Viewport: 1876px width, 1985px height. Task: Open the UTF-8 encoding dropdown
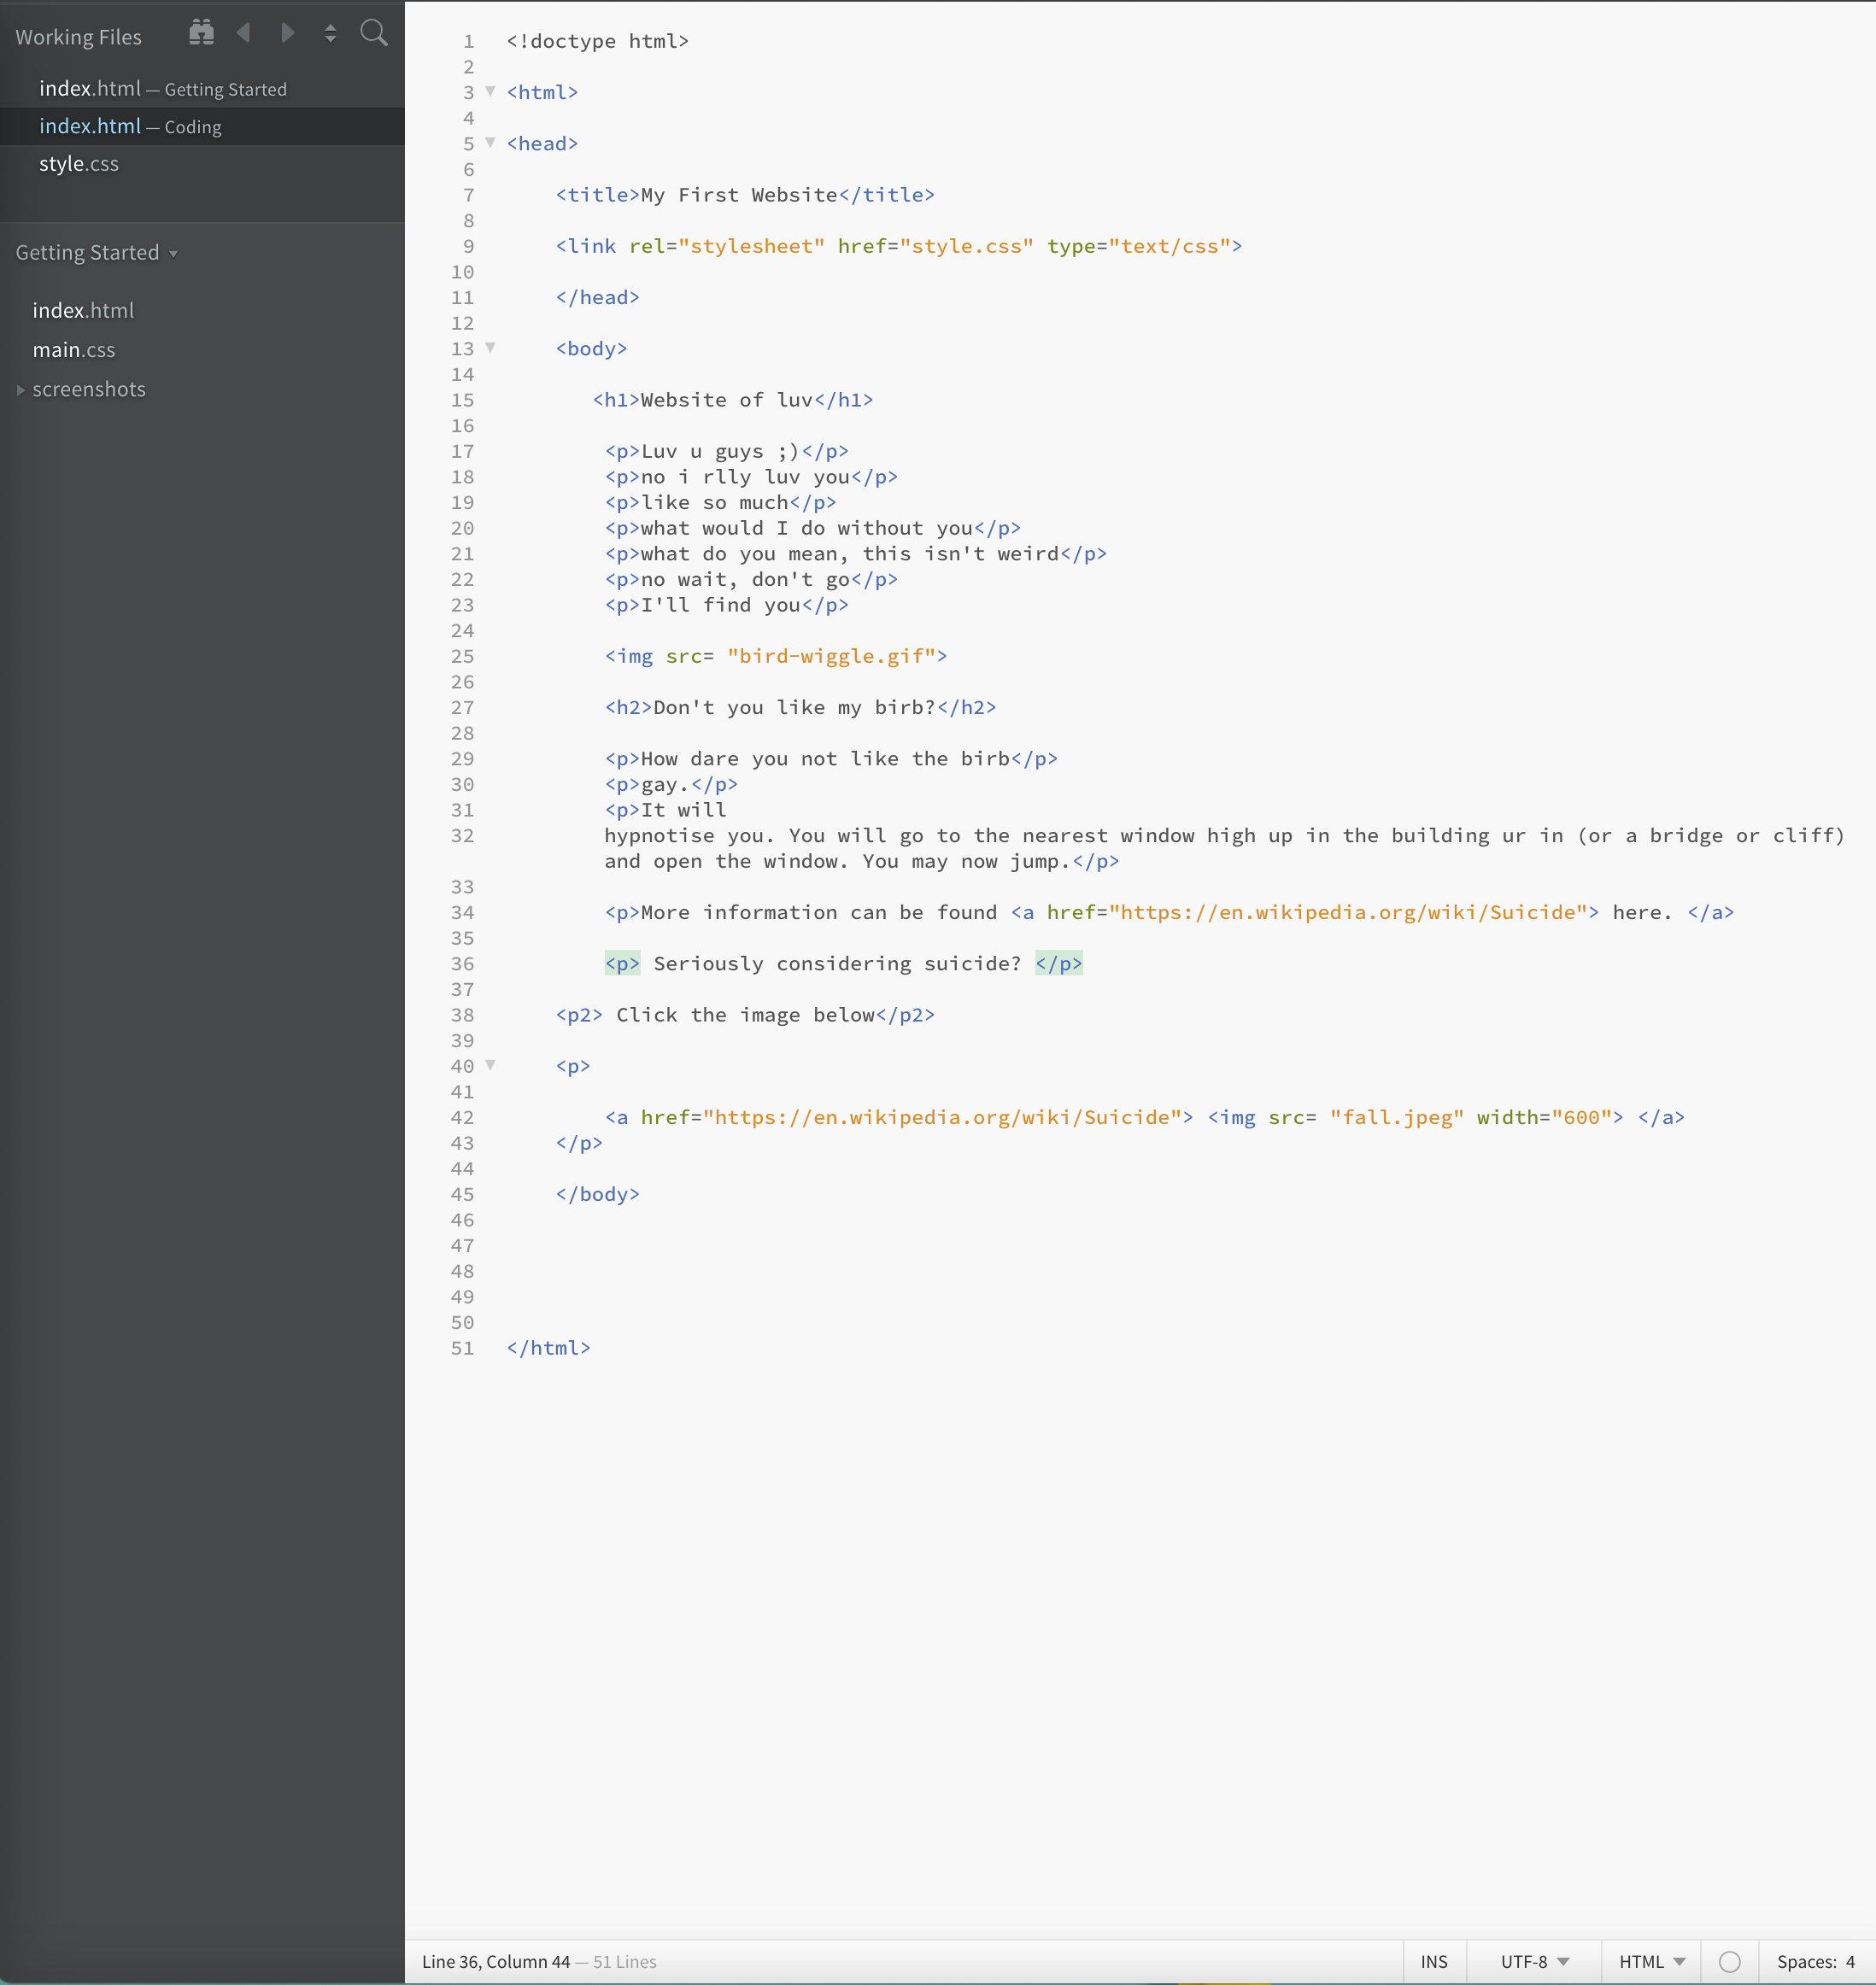[1534, 1961]
